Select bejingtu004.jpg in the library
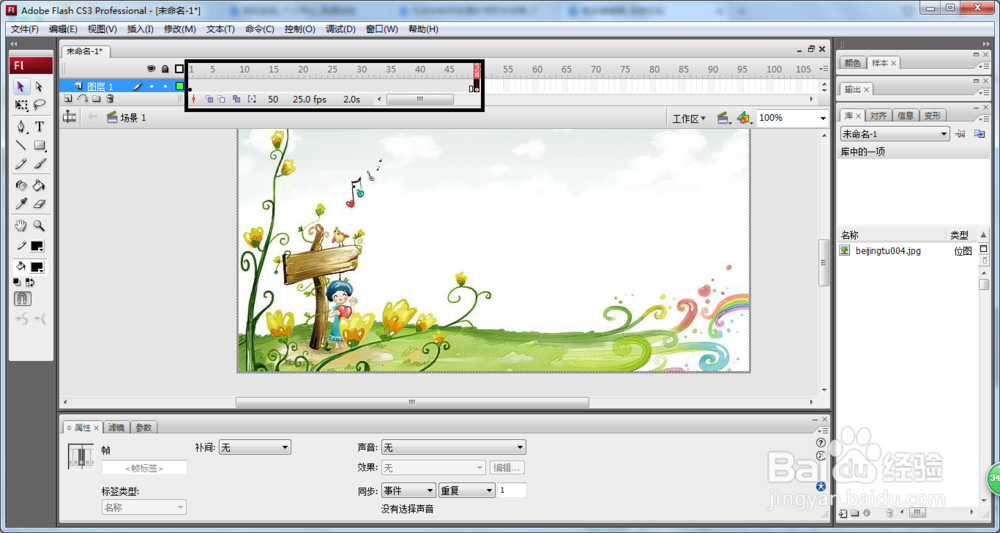 888,251
